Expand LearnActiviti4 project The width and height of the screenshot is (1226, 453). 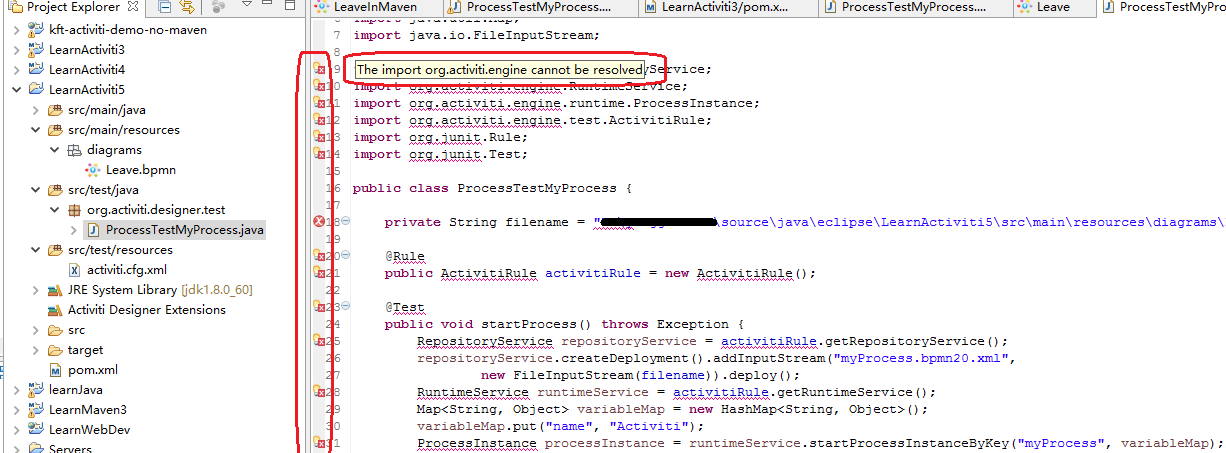pos(17,70)
